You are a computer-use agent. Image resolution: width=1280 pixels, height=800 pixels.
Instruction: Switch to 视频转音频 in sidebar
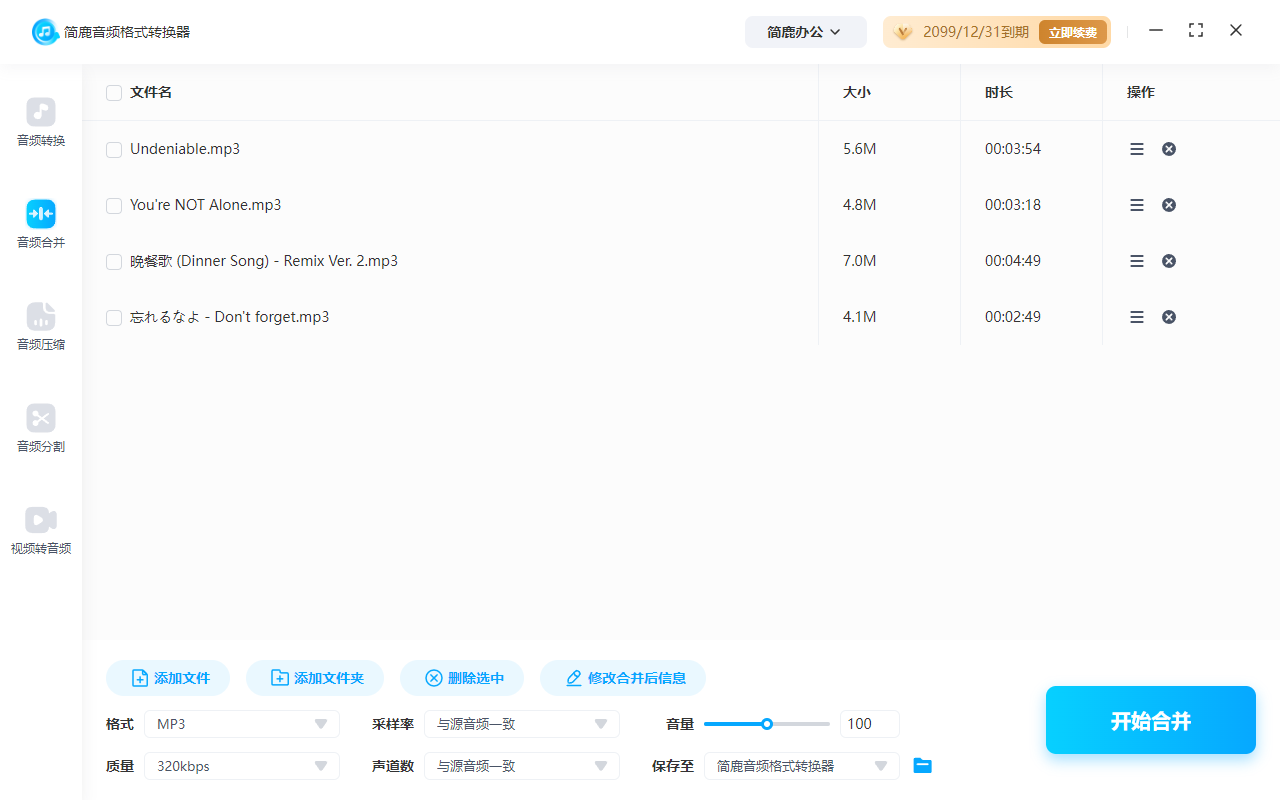pos(41,531)
